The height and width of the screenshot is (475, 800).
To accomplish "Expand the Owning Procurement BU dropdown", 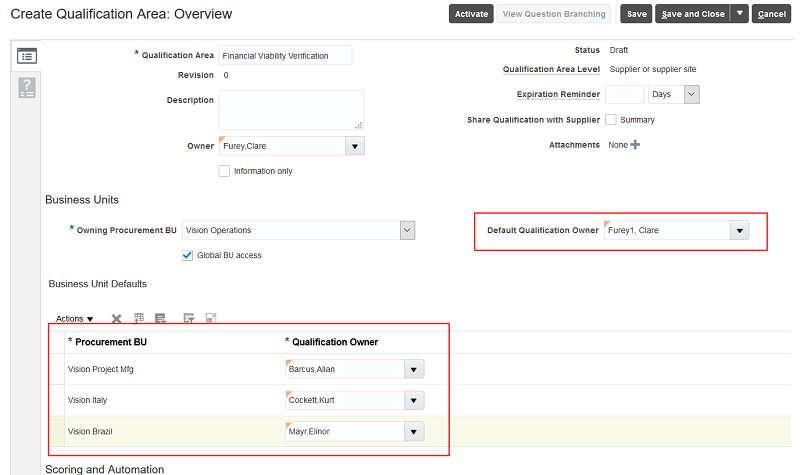I will tap(406, 230).
